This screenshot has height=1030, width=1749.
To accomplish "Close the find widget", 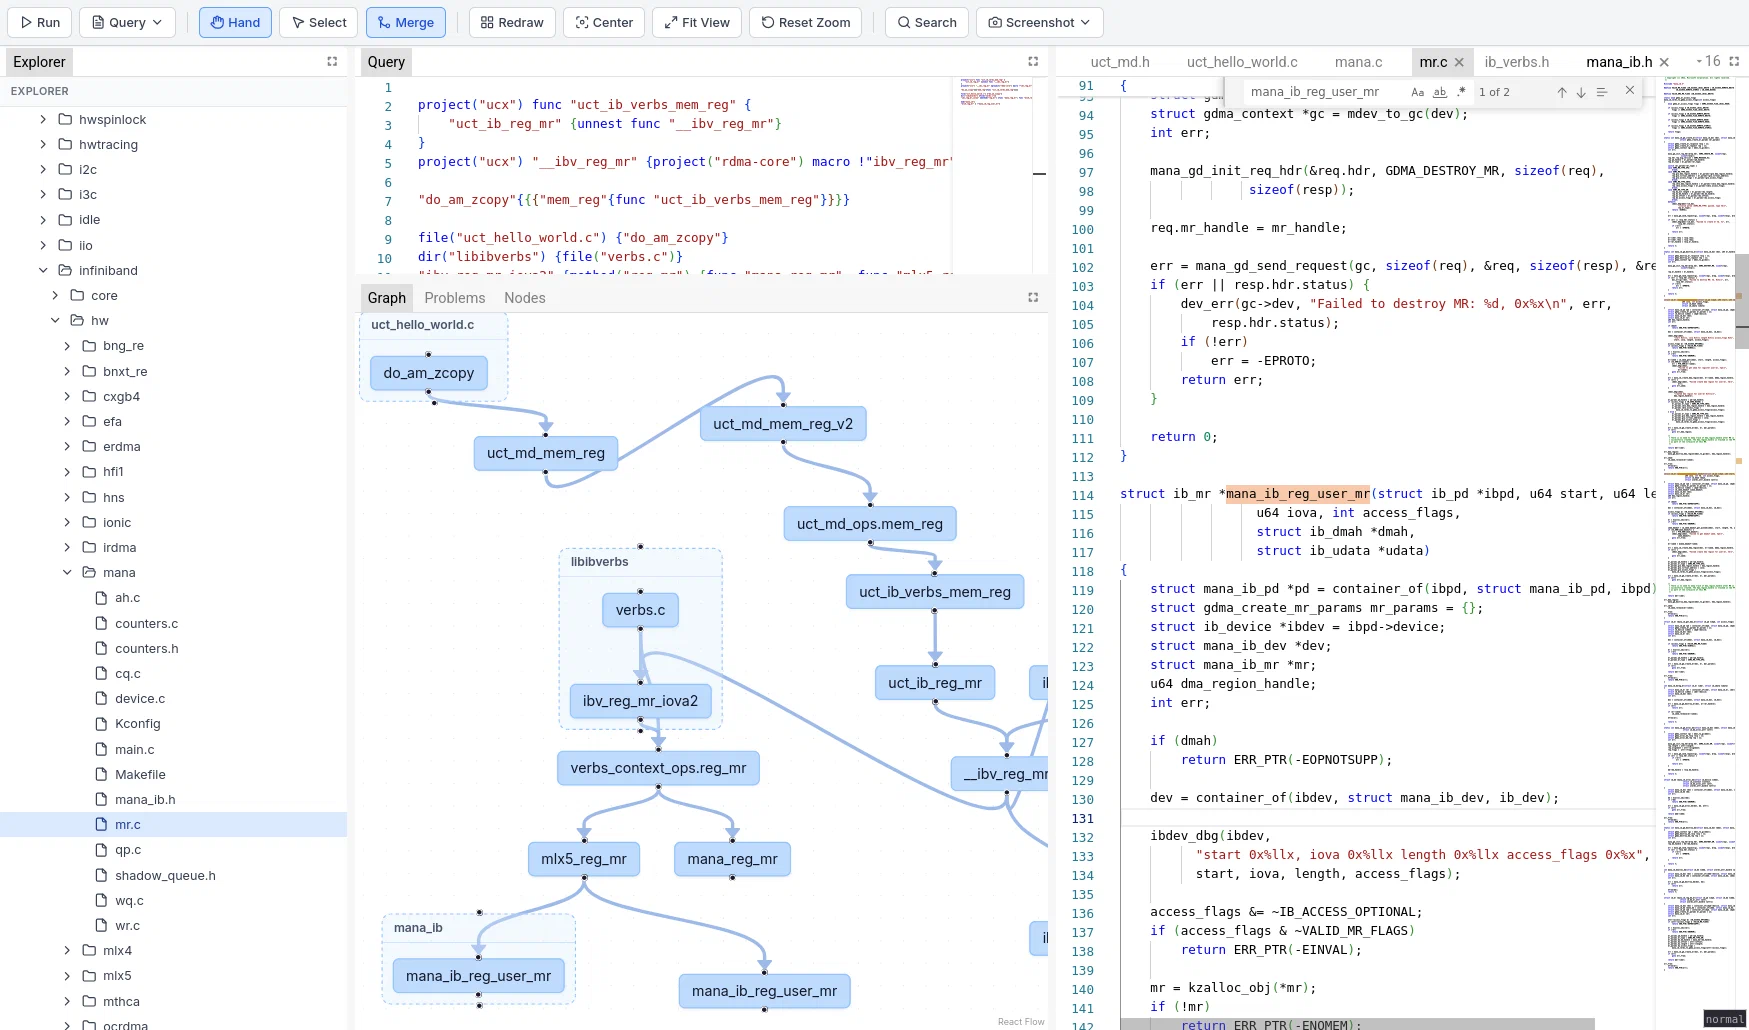I will pos(1630,91).
